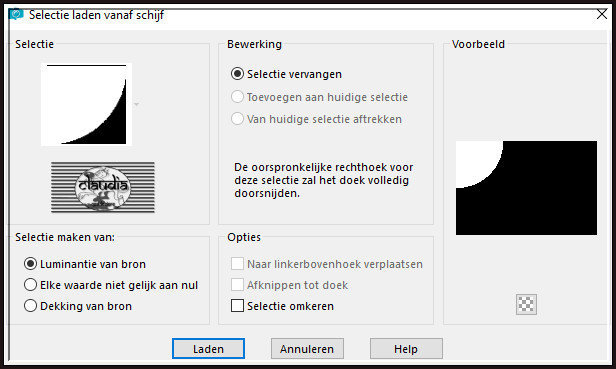The width and height of the screenshot is (616, 369).
Task: Open the Help button
Action: pos(406,349)
